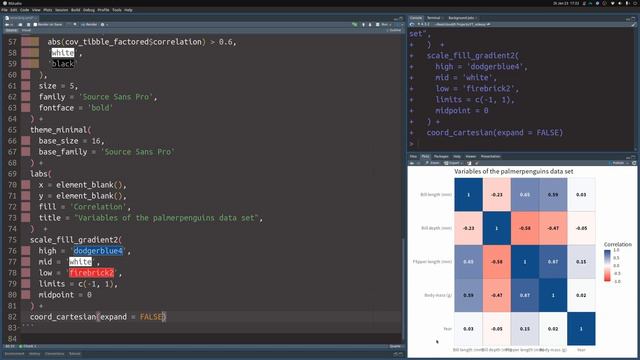Open the Export dropdown in Plots pane

(463, 163)
